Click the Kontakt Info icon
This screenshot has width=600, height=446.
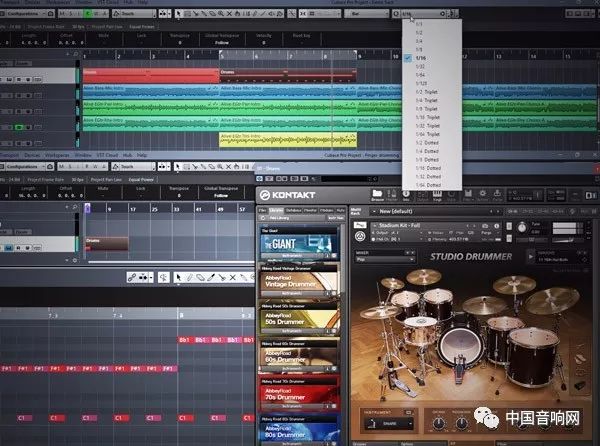click(406, 195)
